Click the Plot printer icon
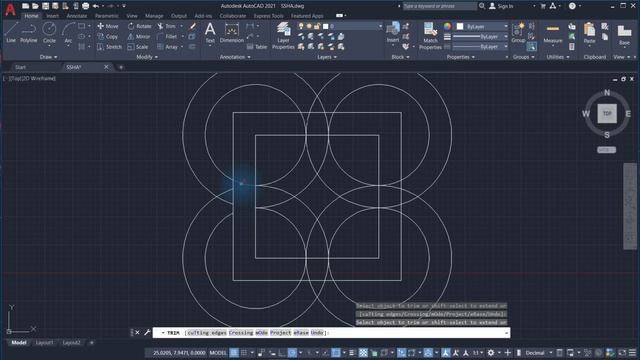This screenshot has height=360, width=640. (x=85, y=6)
